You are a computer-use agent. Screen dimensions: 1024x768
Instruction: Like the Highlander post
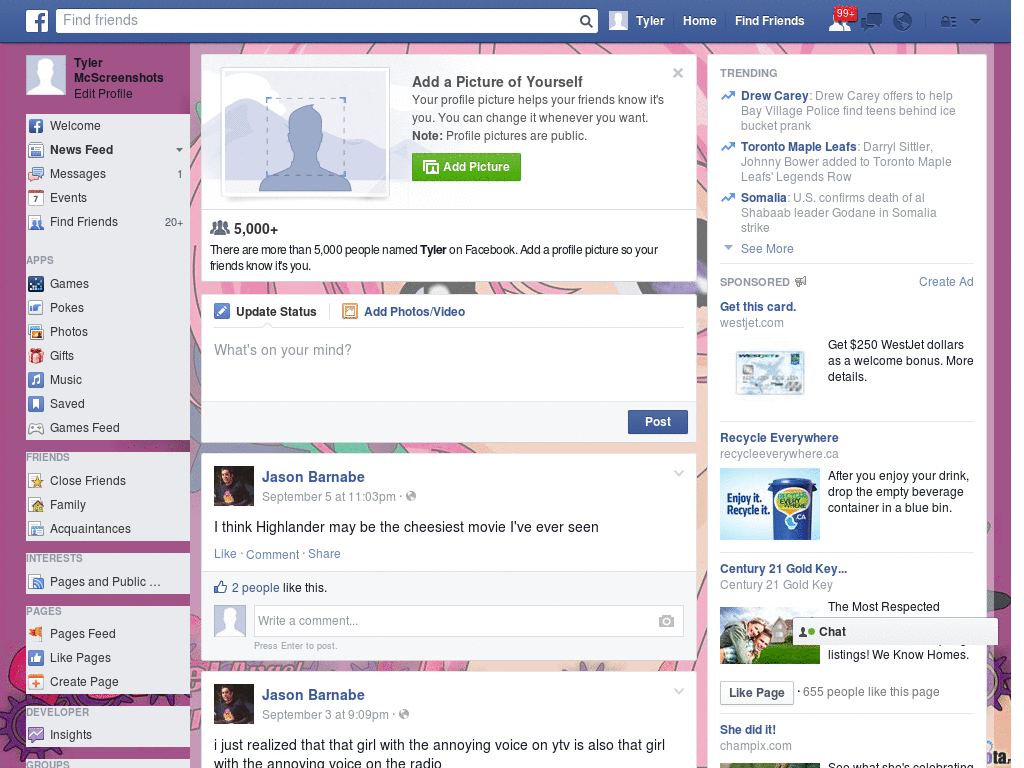pos(225,554)
